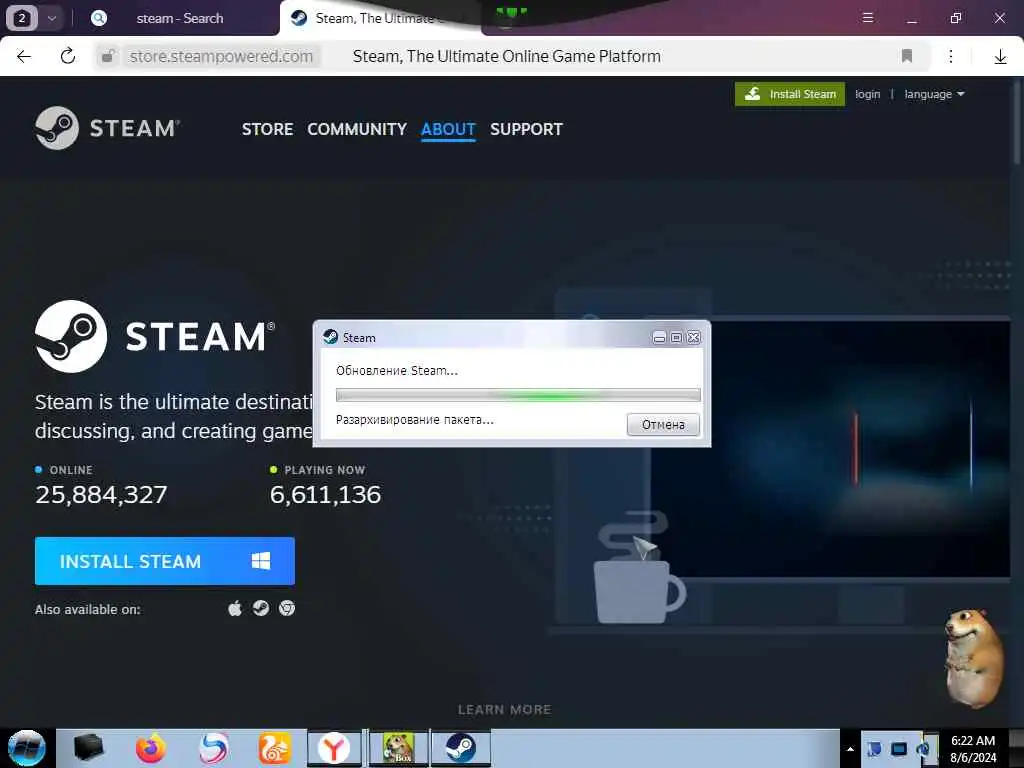Open the Windows Start orb
Image resolution: width=1024 pixels, height=768 pixels.
click(26, 748)
